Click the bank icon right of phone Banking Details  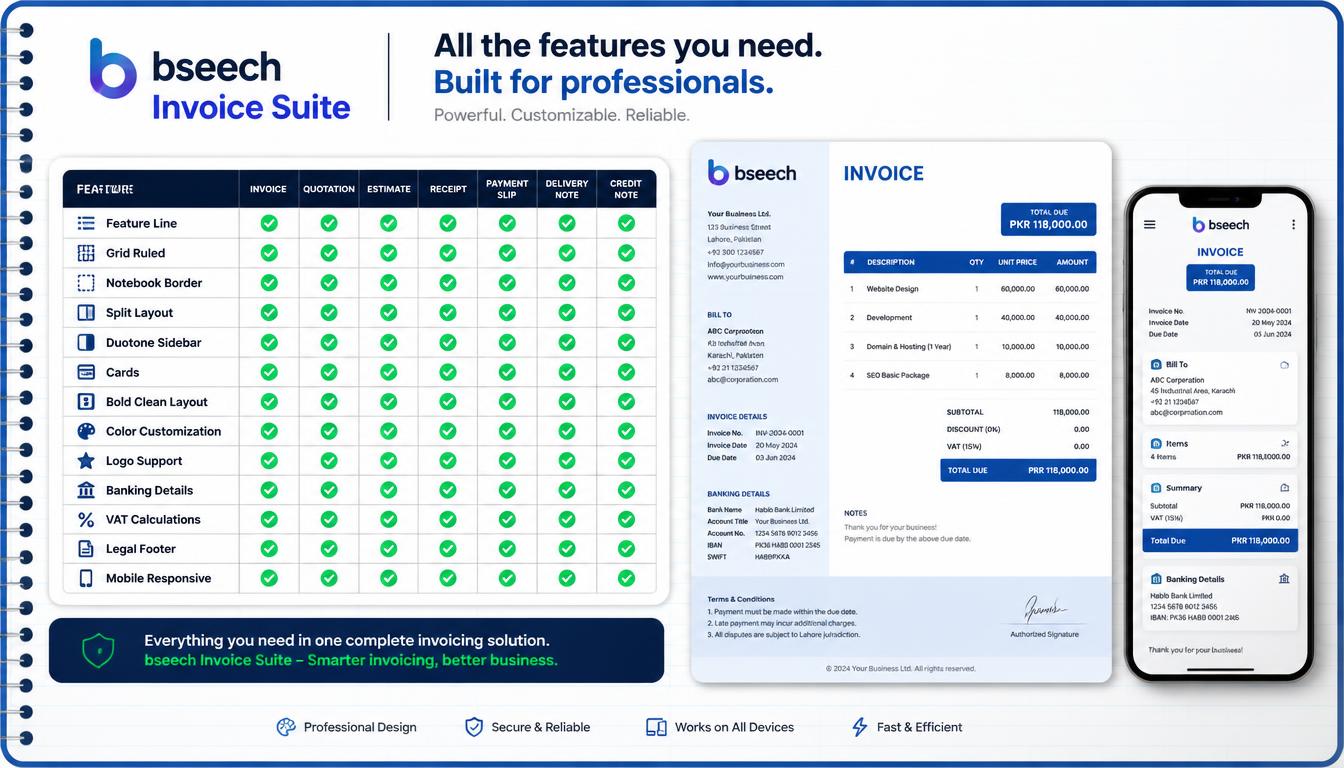(x=1284, y=578)
